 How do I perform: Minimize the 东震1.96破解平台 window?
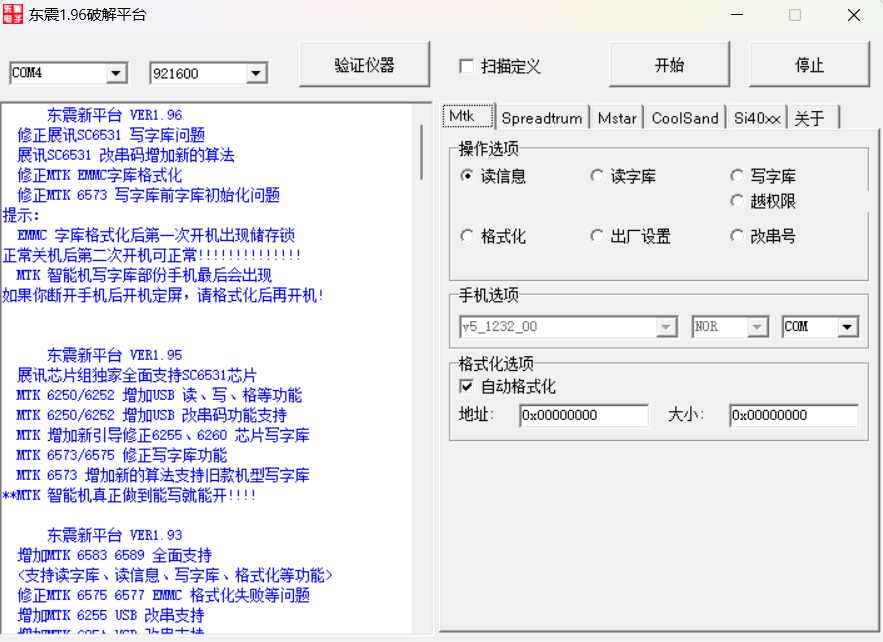tap(737, 15)
